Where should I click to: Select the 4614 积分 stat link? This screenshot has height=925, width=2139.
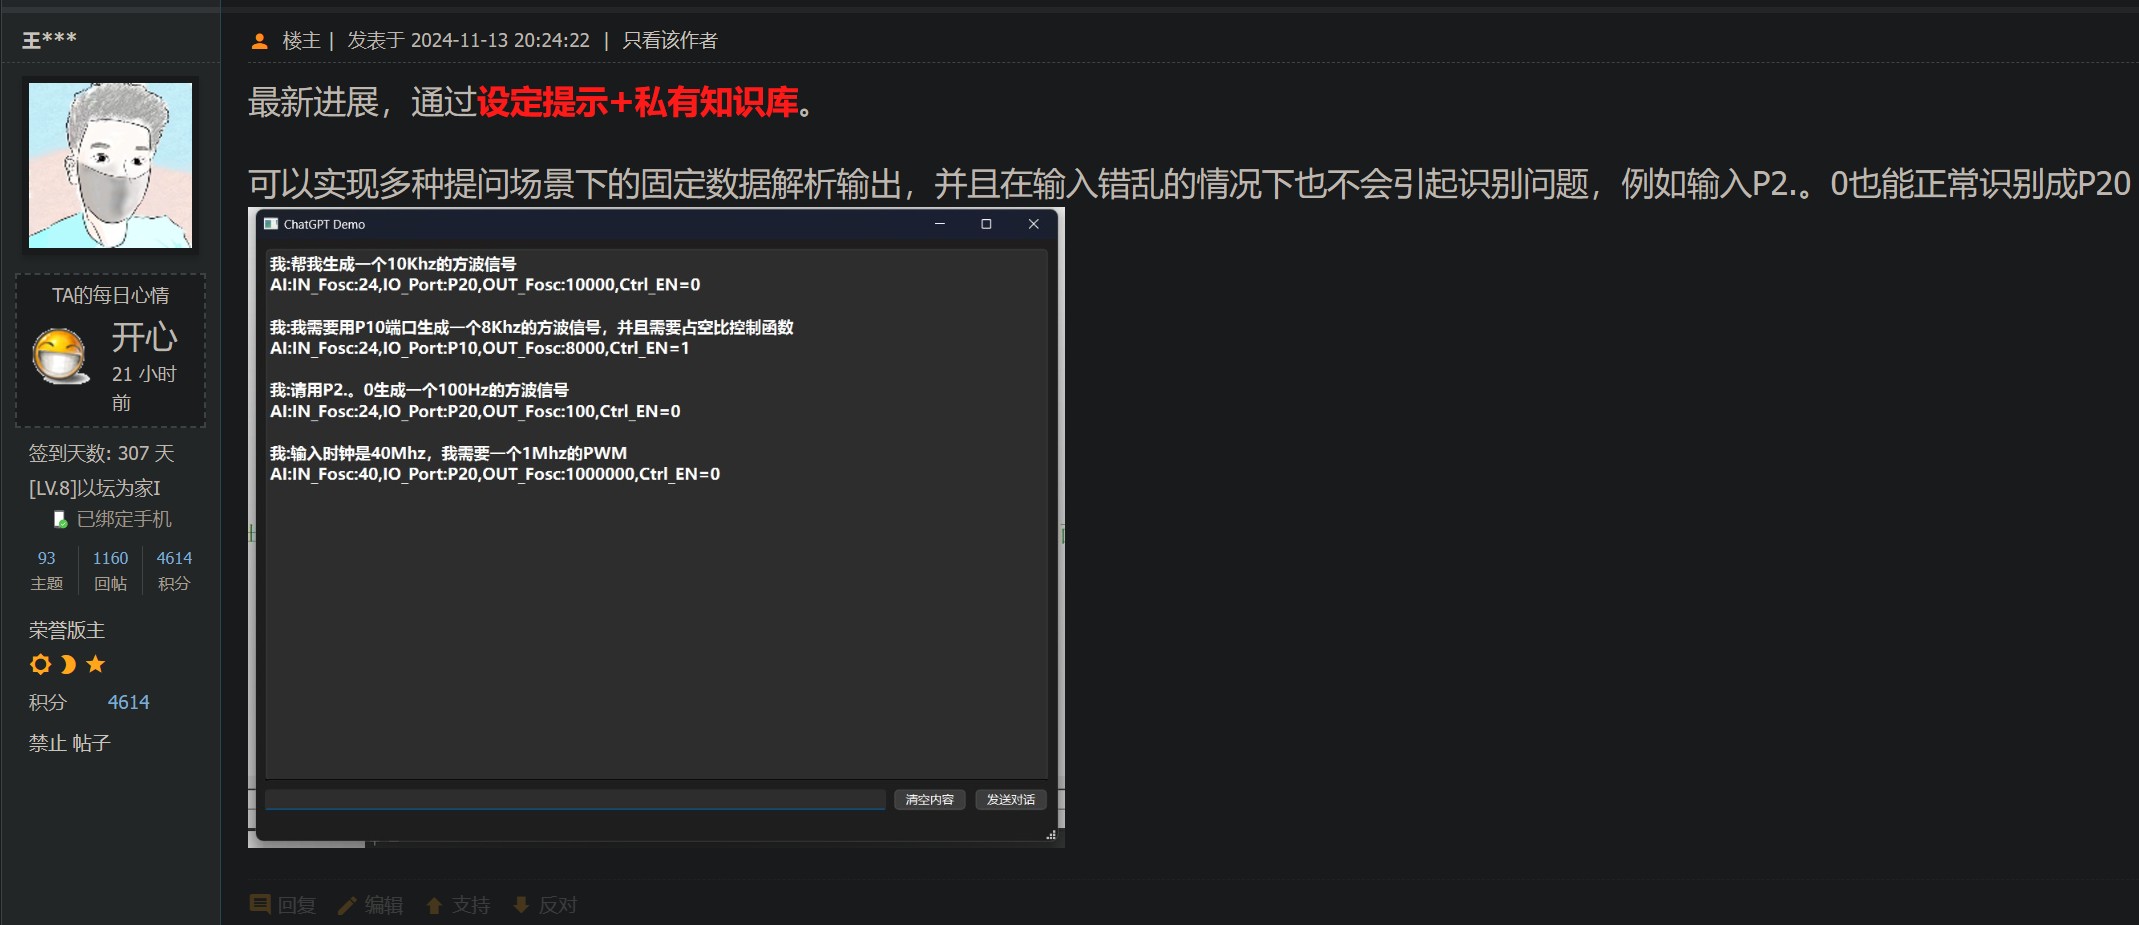point(174,570)
